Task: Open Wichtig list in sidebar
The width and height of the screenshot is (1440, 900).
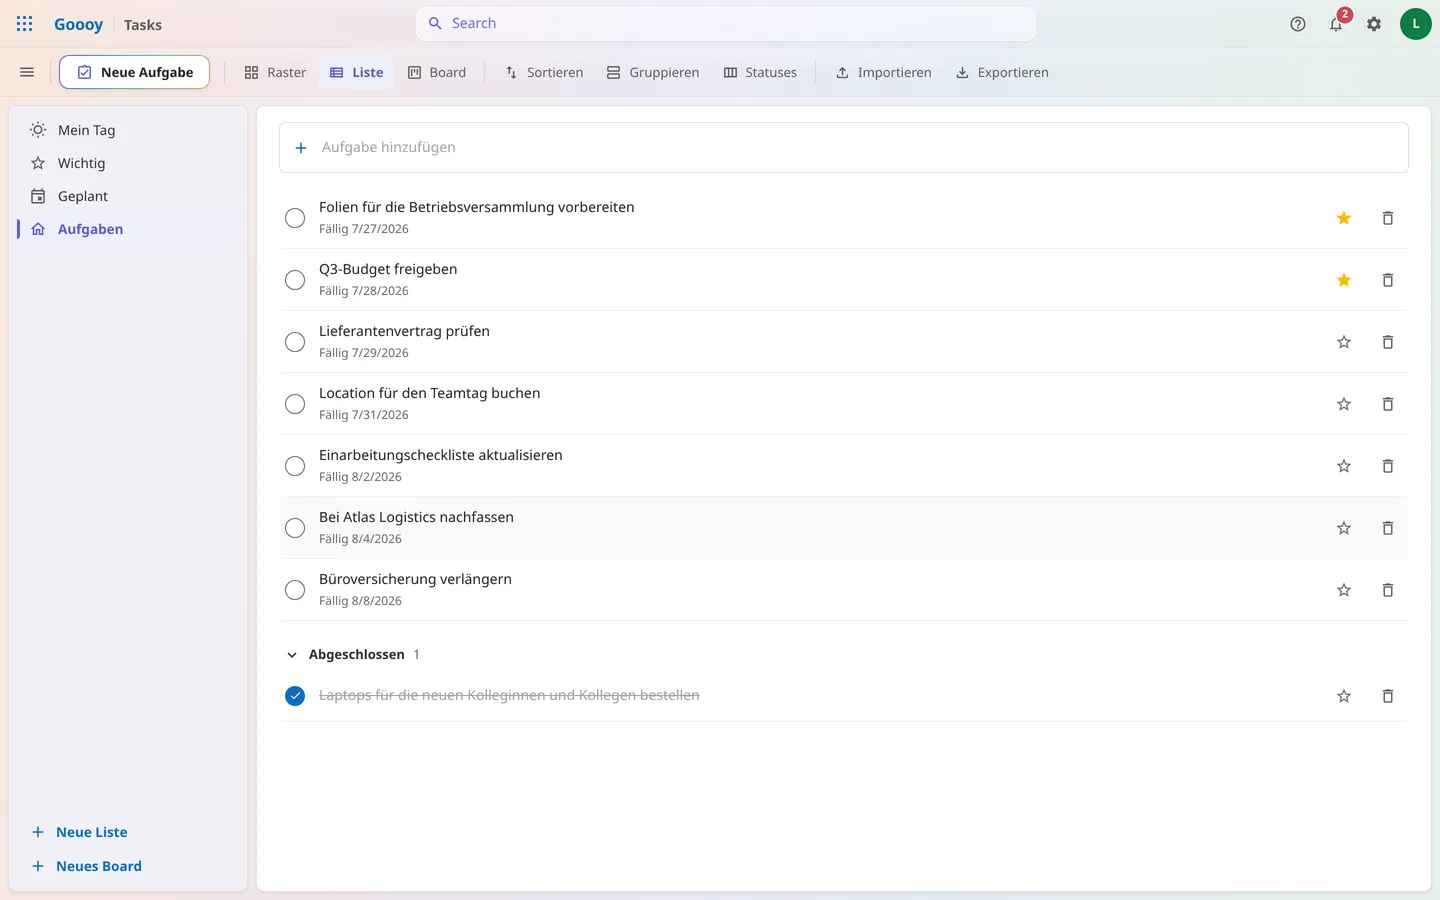Action: [128, 163]
